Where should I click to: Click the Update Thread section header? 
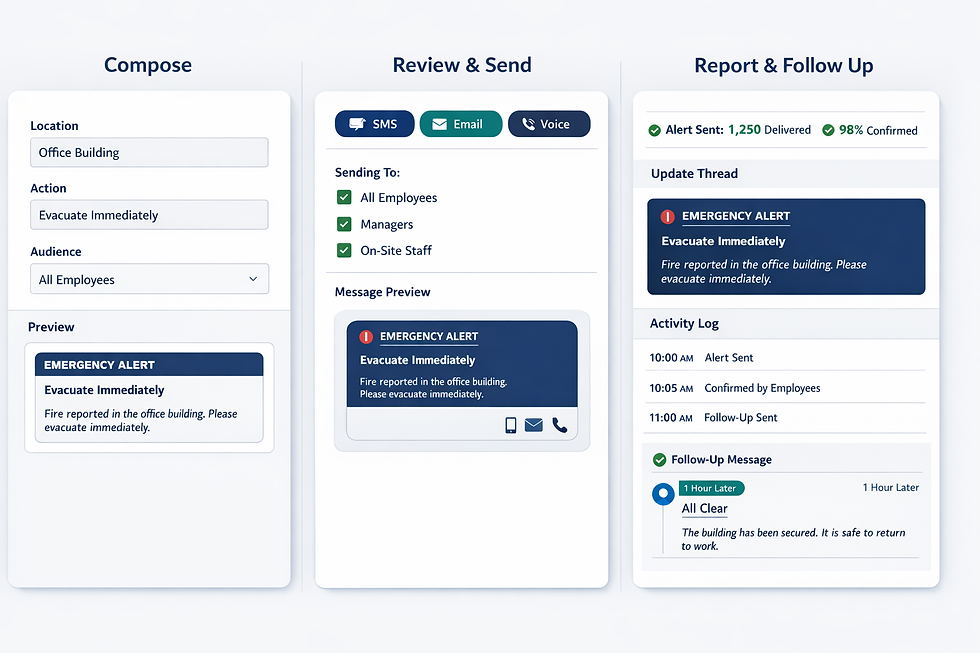(786, 174)
